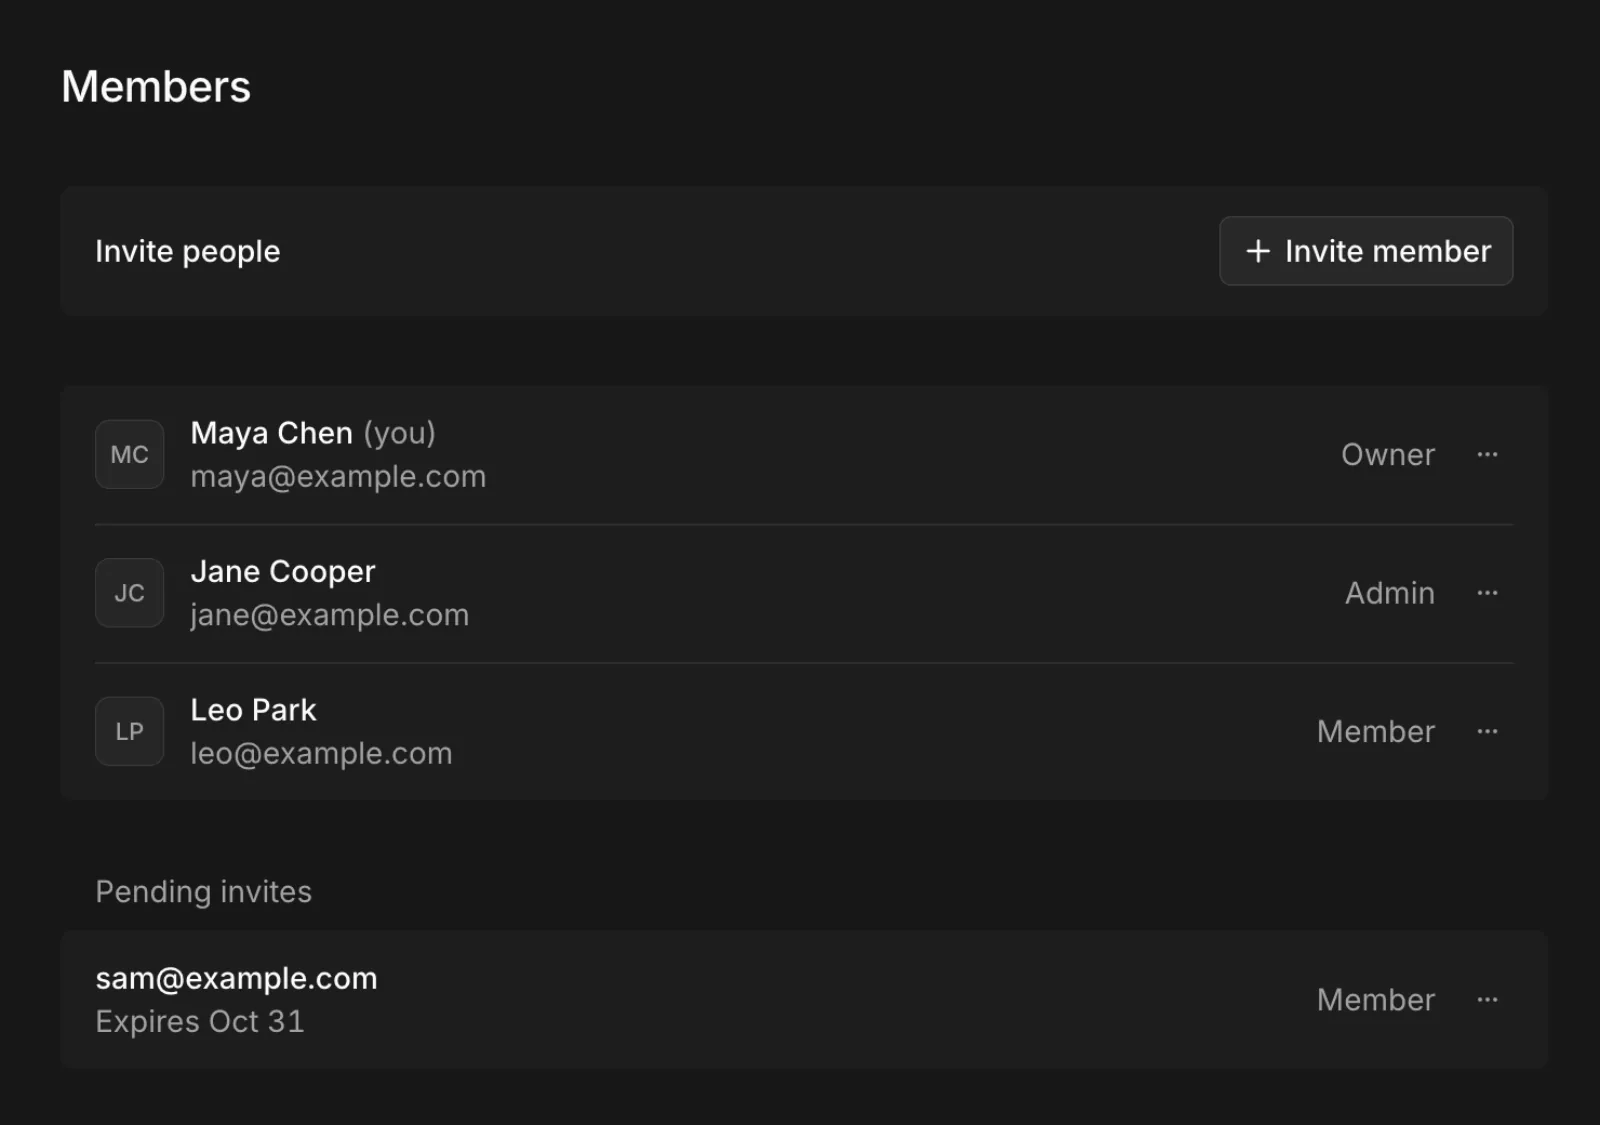Click the Pending invites section heading

click(204, 892)
